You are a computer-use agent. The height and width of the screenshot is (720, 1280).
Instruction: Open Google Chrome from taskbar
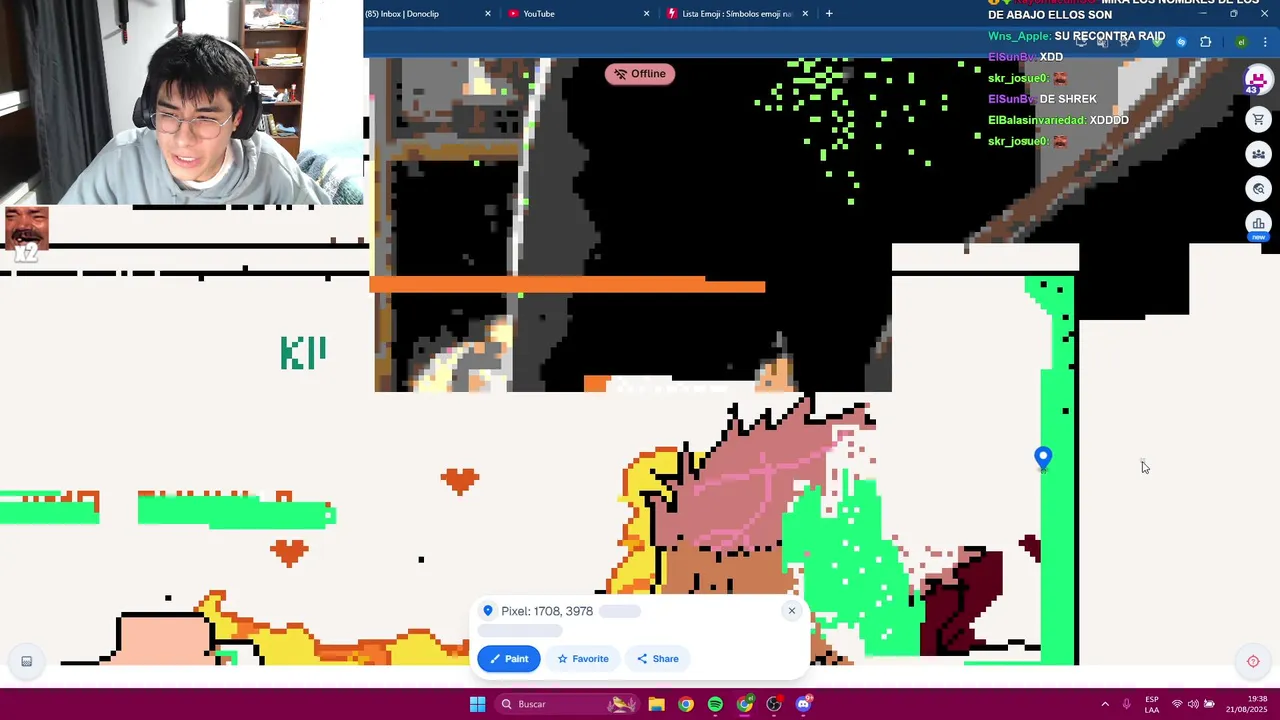click(x=685, y=704)
